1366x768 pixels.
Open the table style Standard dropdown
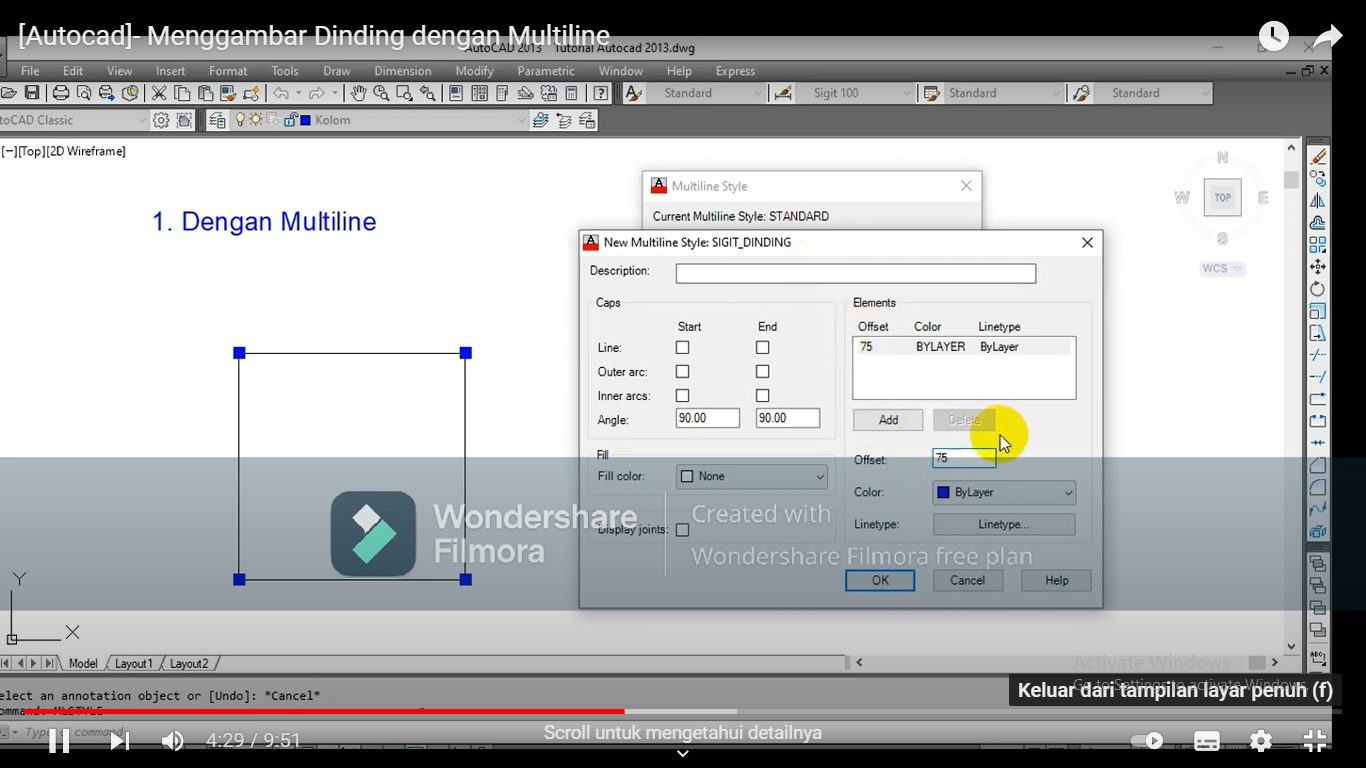click(x=1003, y=93)
